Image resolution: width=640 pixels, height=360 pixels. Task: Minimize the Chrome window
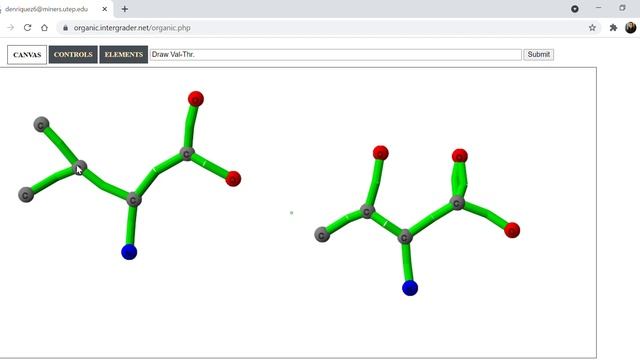[598, 9]
